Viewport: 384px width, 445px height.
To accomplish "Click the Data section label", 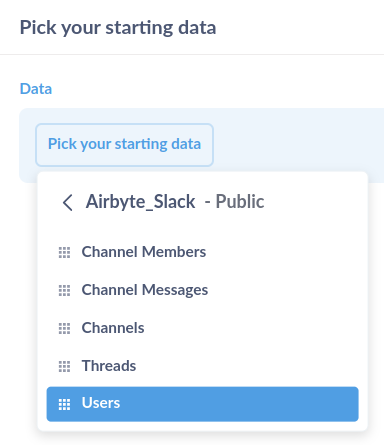I will click(x=36, y=89).
